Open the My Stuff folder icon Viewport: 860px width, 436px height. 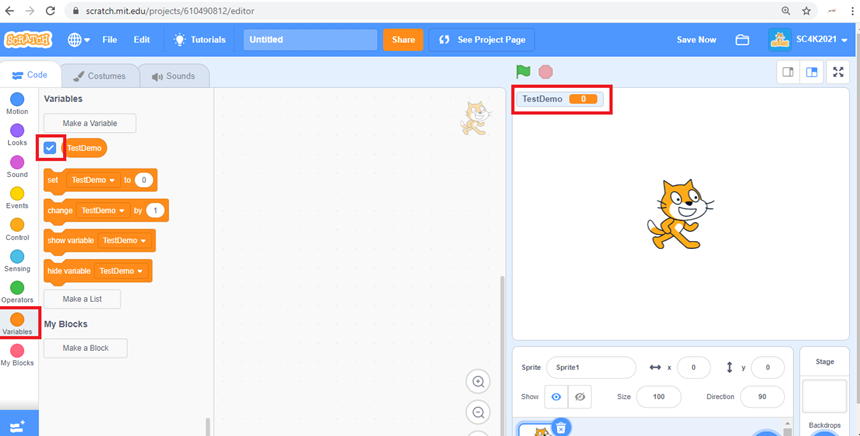742,39
